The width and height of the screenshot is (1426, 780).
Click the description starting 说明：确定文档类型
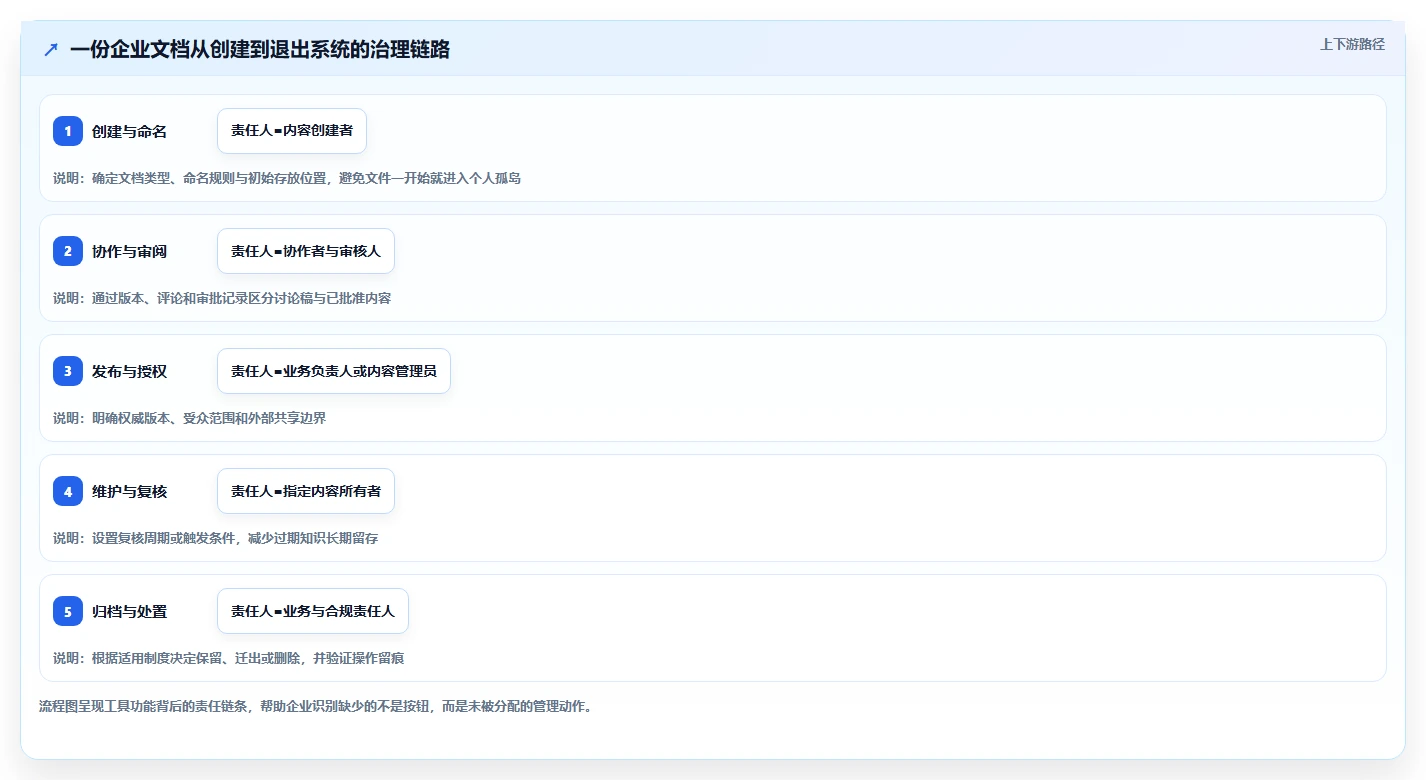coord(287,178)
